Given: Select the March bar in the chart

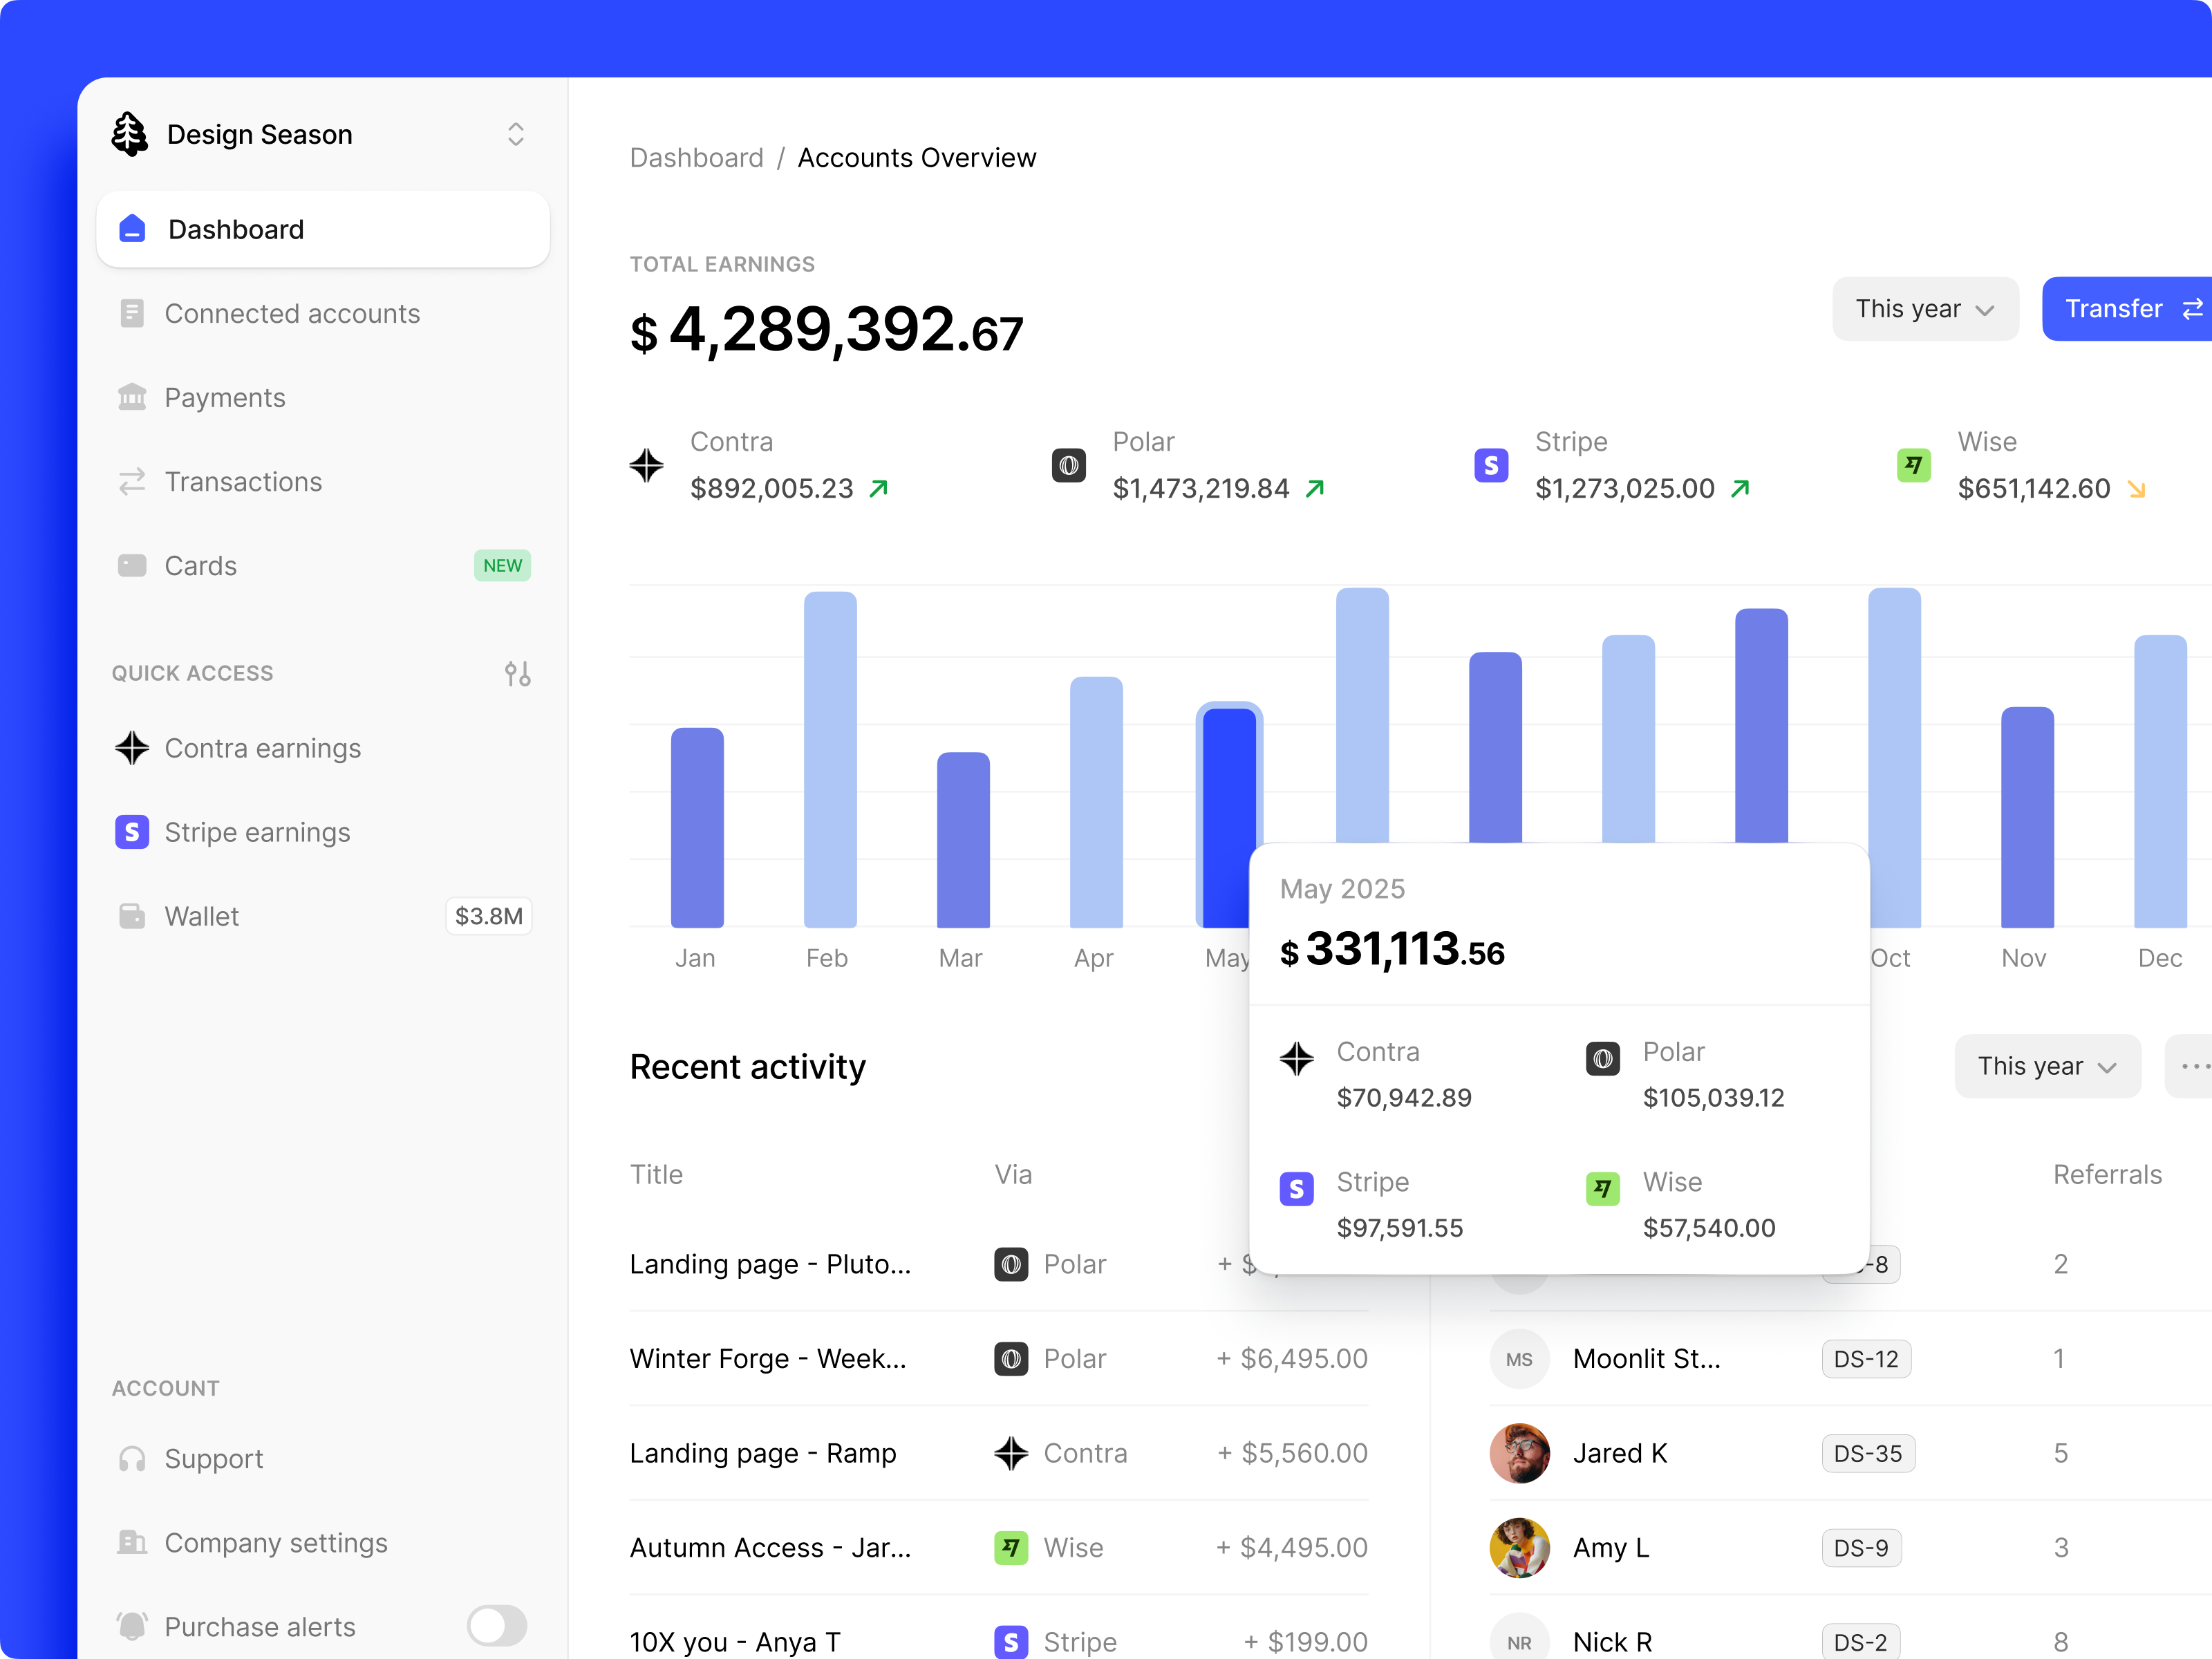Looking at the screenshot, I should point(963,840).
